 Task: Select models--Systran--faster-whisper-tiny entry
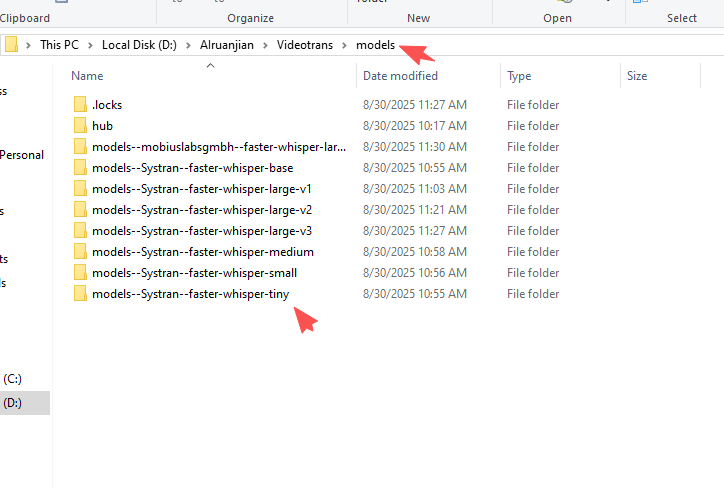(190, 294)
